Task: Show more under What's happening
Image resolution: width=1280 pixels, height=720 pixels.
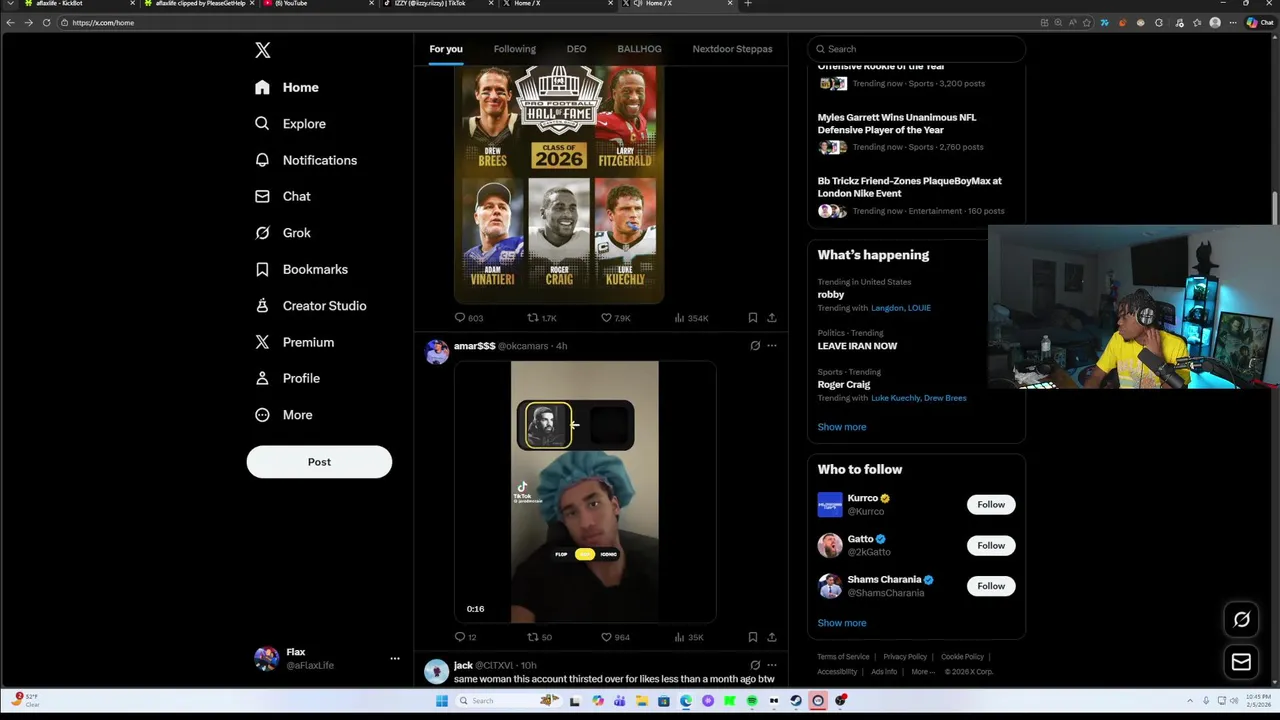Action: (842, 427)
